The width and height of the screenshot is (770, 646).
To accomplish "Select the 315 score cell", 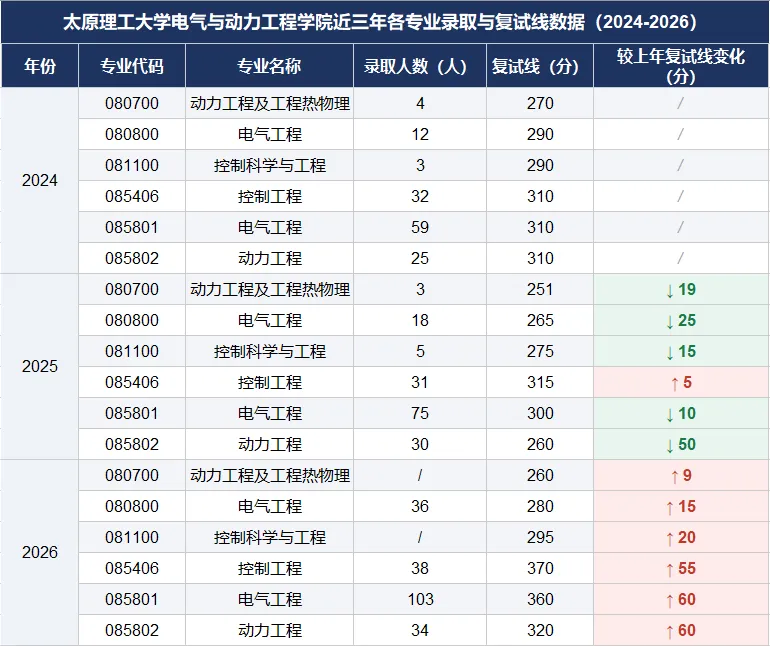I will 540,382.
